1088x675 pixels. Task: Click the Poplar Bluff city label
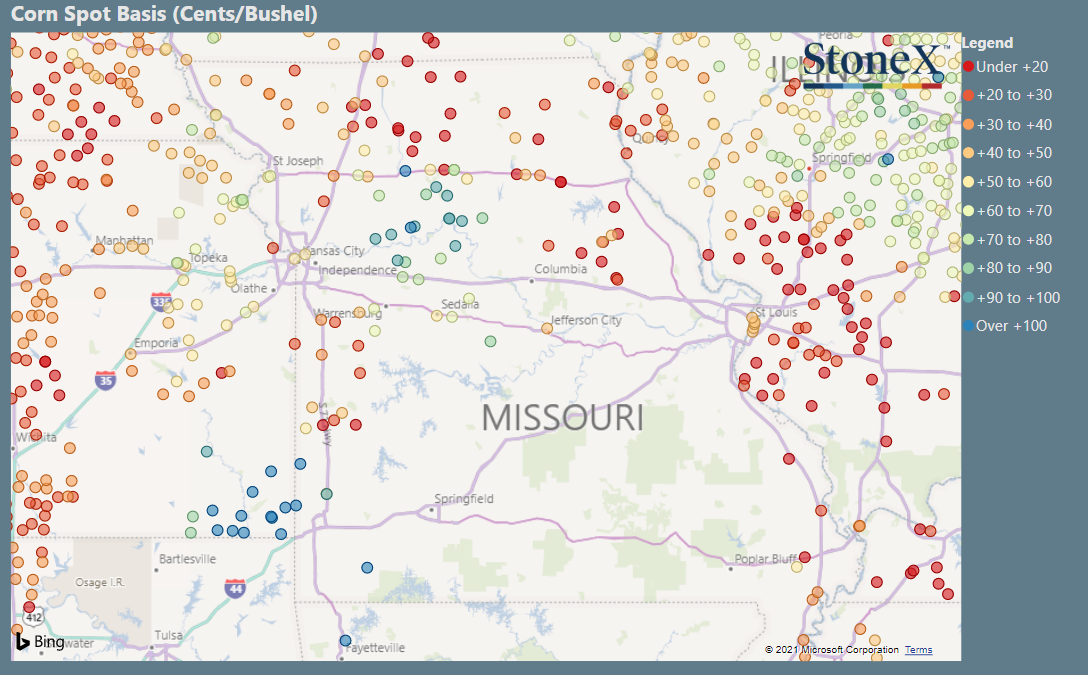click(x=765, y=559)
